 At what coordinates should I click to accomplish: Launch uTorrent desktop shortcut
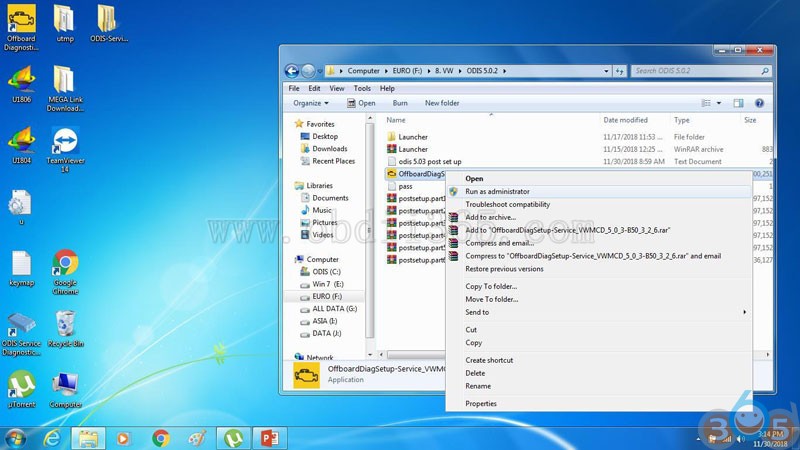pyautogui.click(x=21, y=389)
